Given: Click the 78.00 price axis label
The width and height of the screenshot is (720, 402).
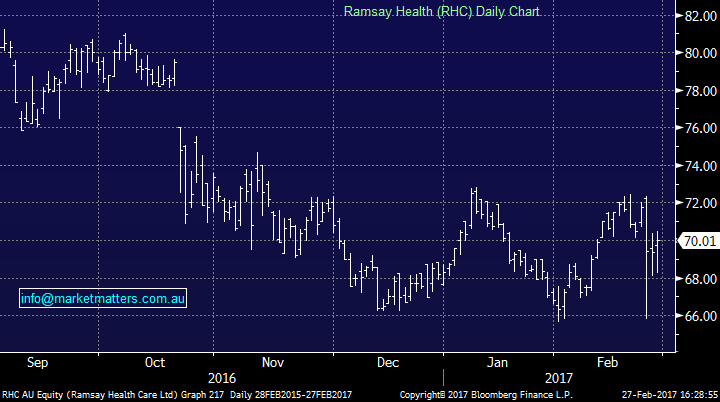Looking at the screenshot, I should [700, 91].
